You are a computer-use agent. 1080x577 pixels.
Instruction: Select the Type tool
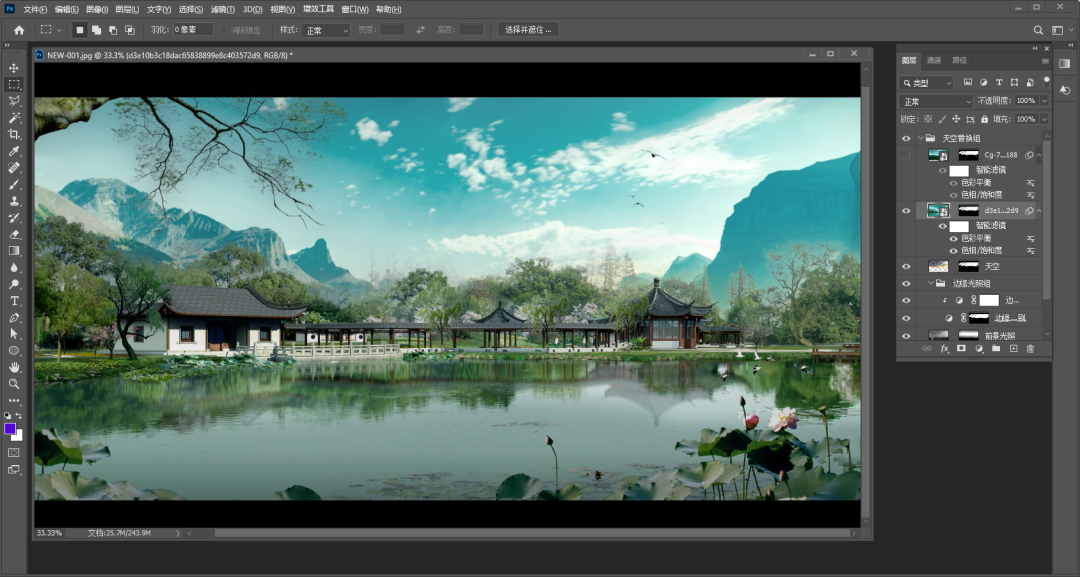click(x=14, y=301)
